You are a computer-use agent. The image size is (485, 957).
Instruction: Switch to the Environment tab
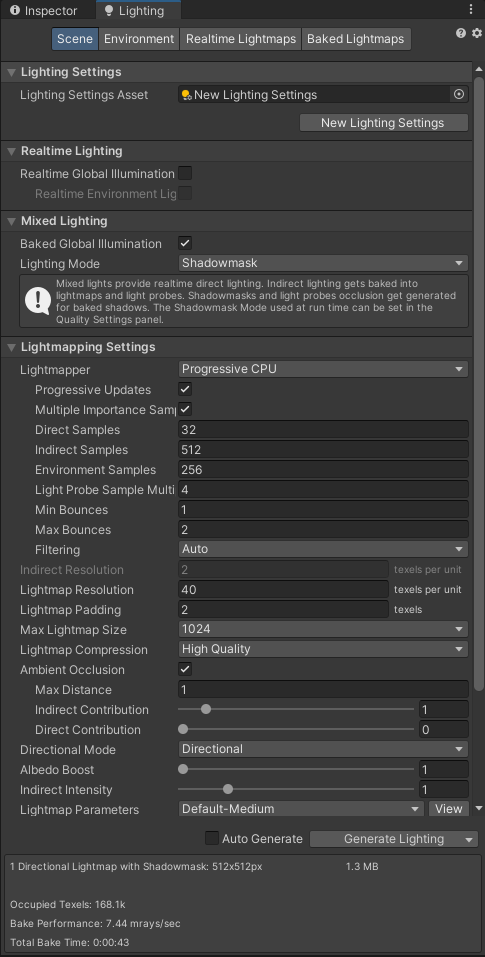point(139,39)
